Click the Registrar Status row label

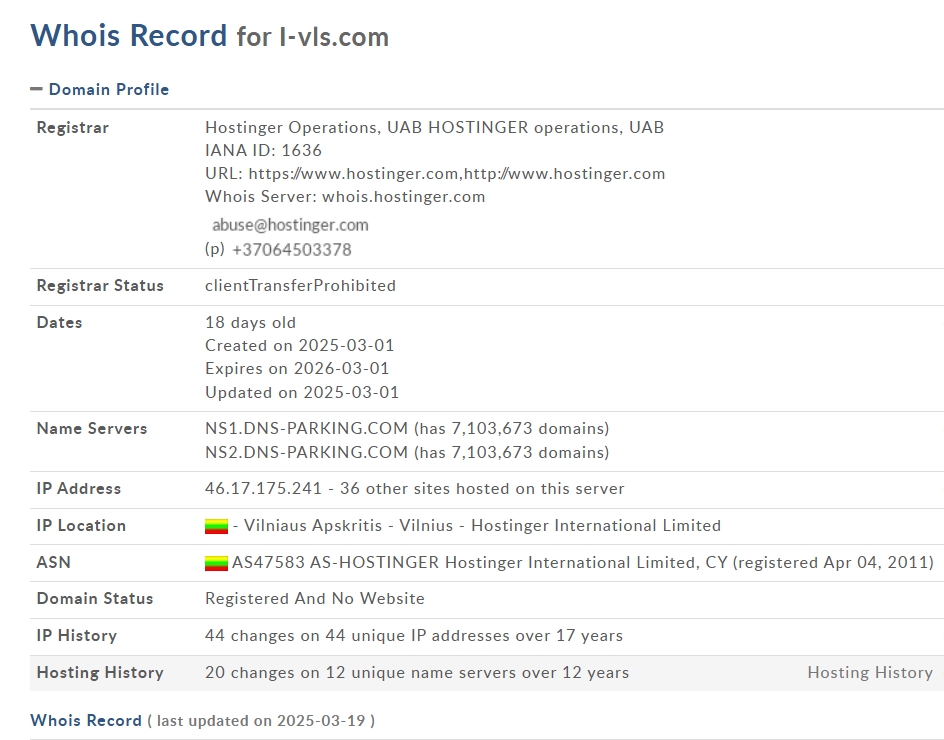coord(100,285)
